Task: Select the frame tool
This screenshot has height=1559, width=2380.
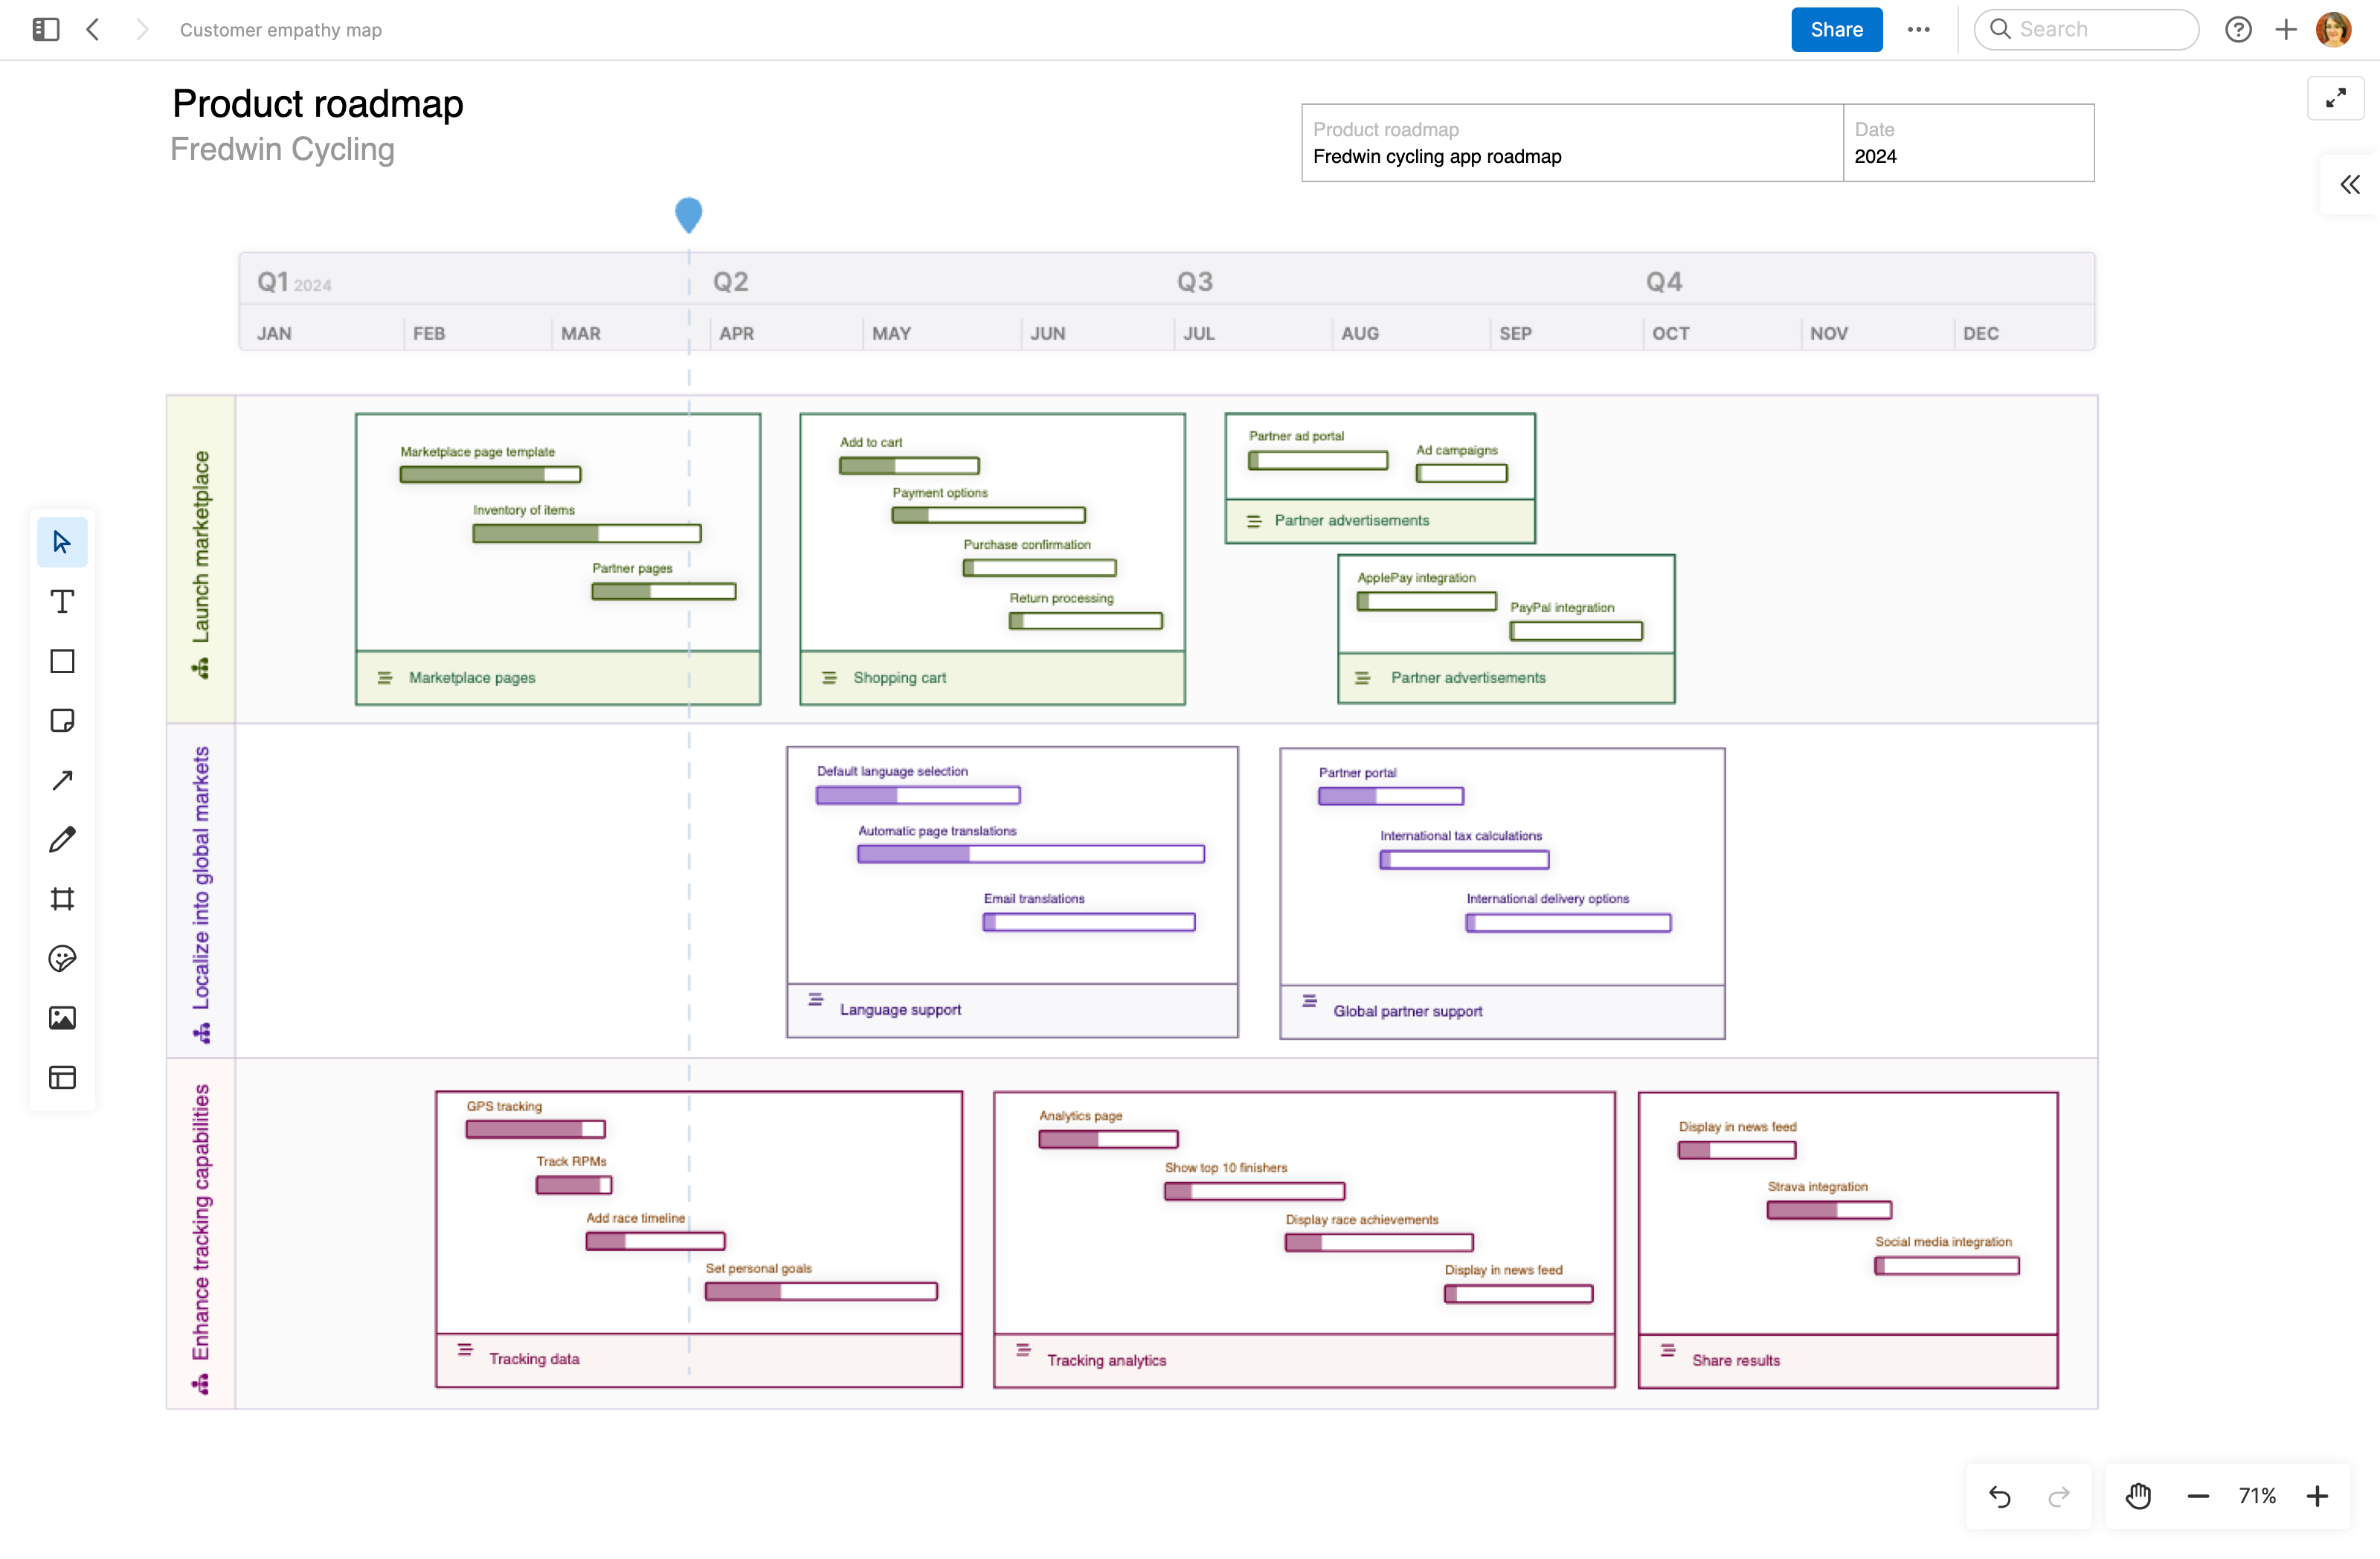Action: coord(62,898)
